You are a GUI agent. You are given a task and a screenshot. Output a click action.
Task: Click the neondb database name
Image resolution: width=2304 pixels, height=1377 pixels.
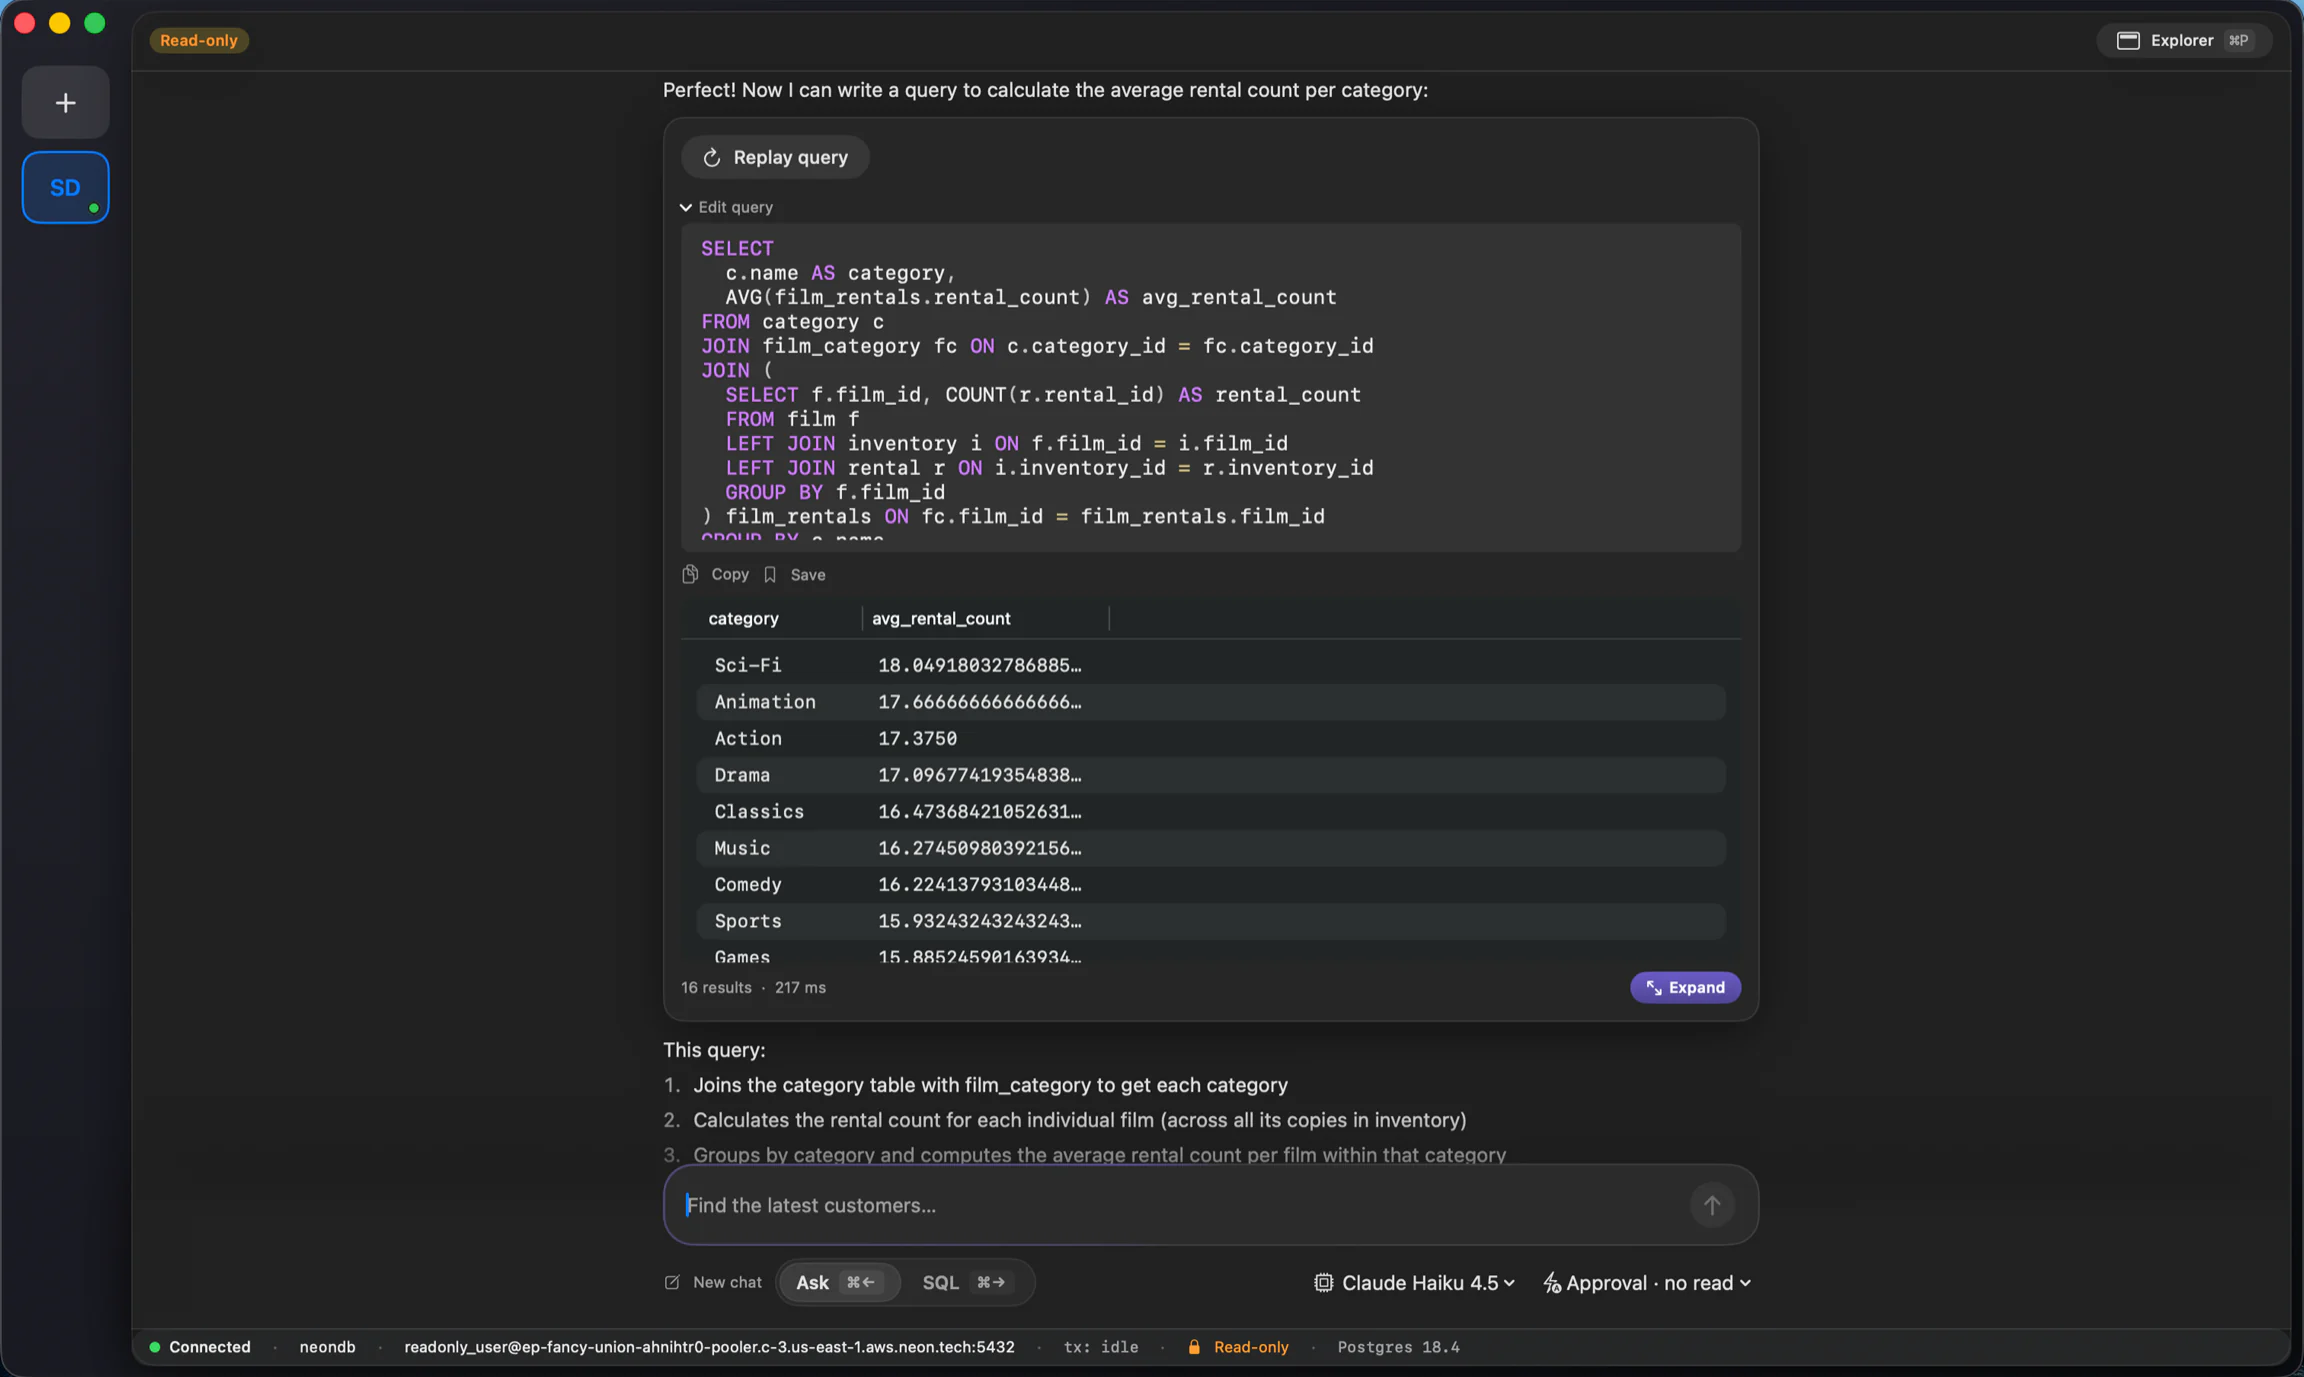pos(327,1347)
